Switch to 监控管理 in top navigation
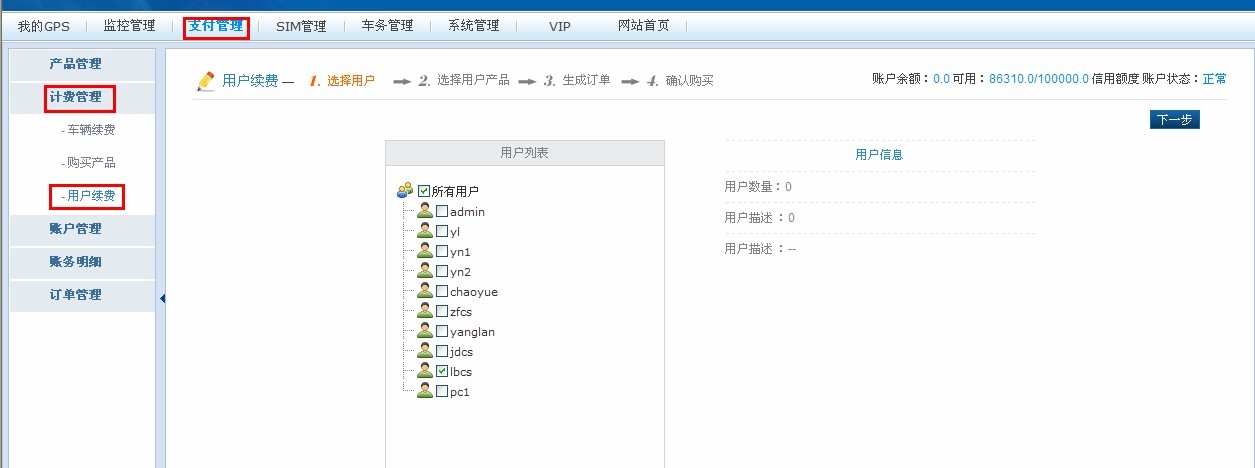This screenshot has width=1255, height=468. [129, 26]
